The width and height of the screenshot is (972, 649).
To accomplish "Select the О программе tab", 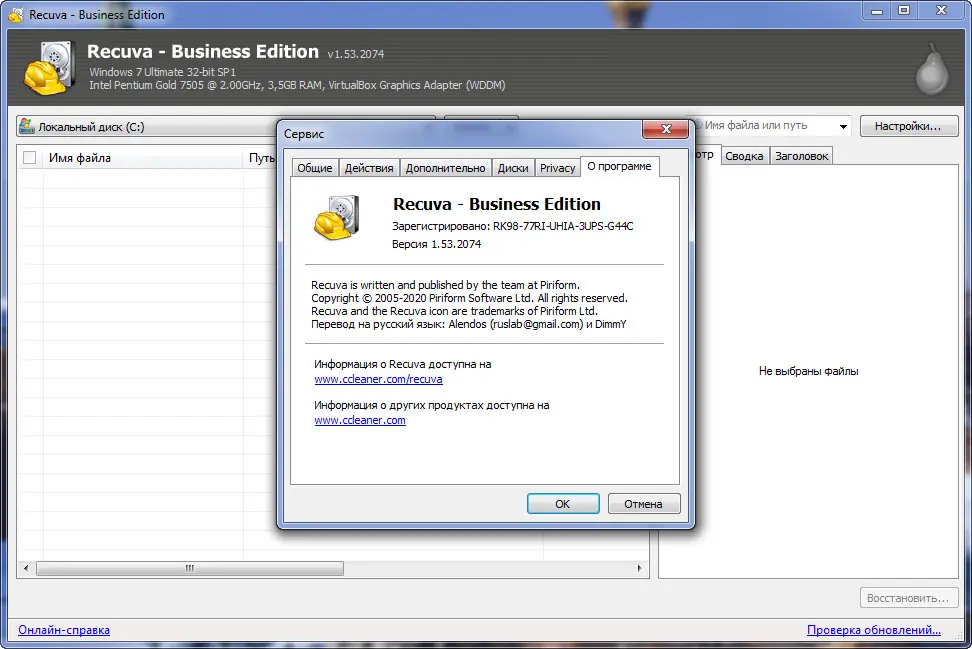I will [x=619, y=166].
